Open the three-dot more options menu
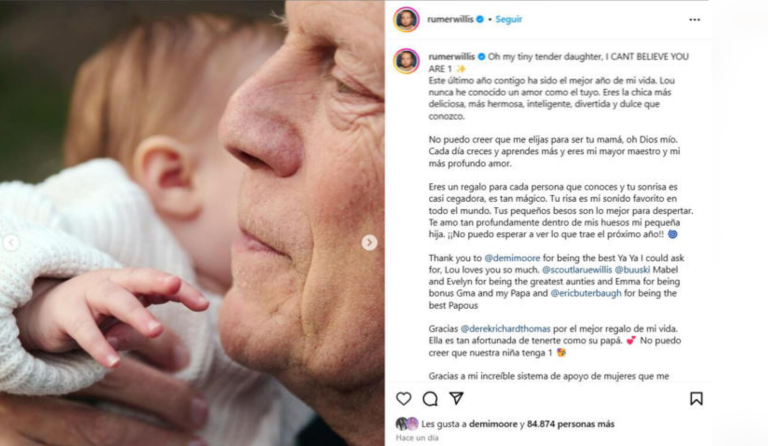768x446 pixels. (695, 19)
